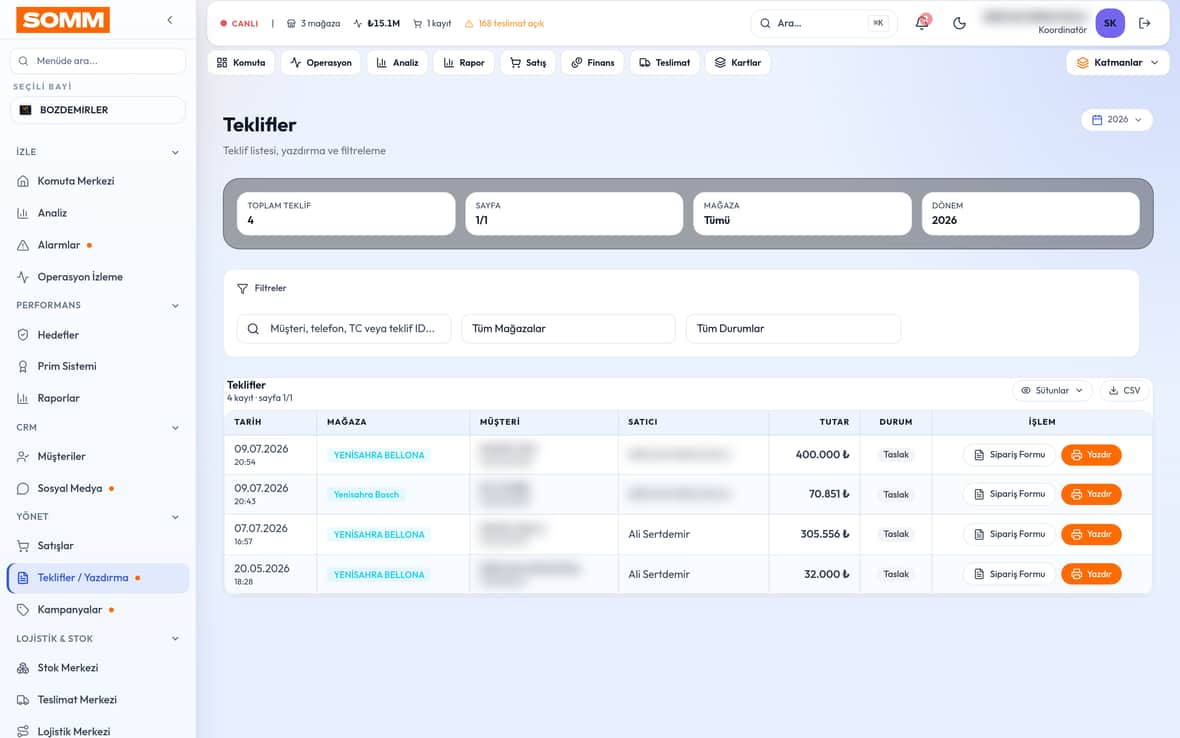Click the CANLI live indicator
The width and height of the screenshot is (1180, 738).
tap(239, 23)
